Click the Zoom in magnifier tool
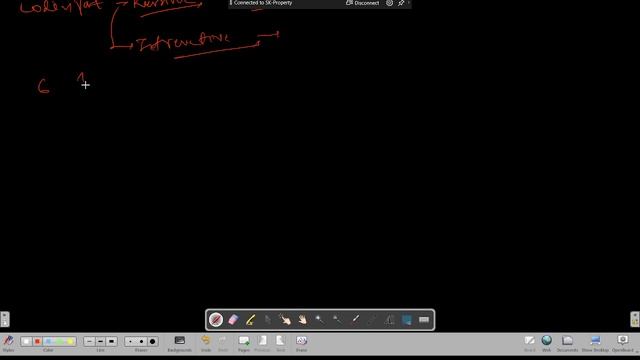Screen dimensions: 640x360 [320, 320]
